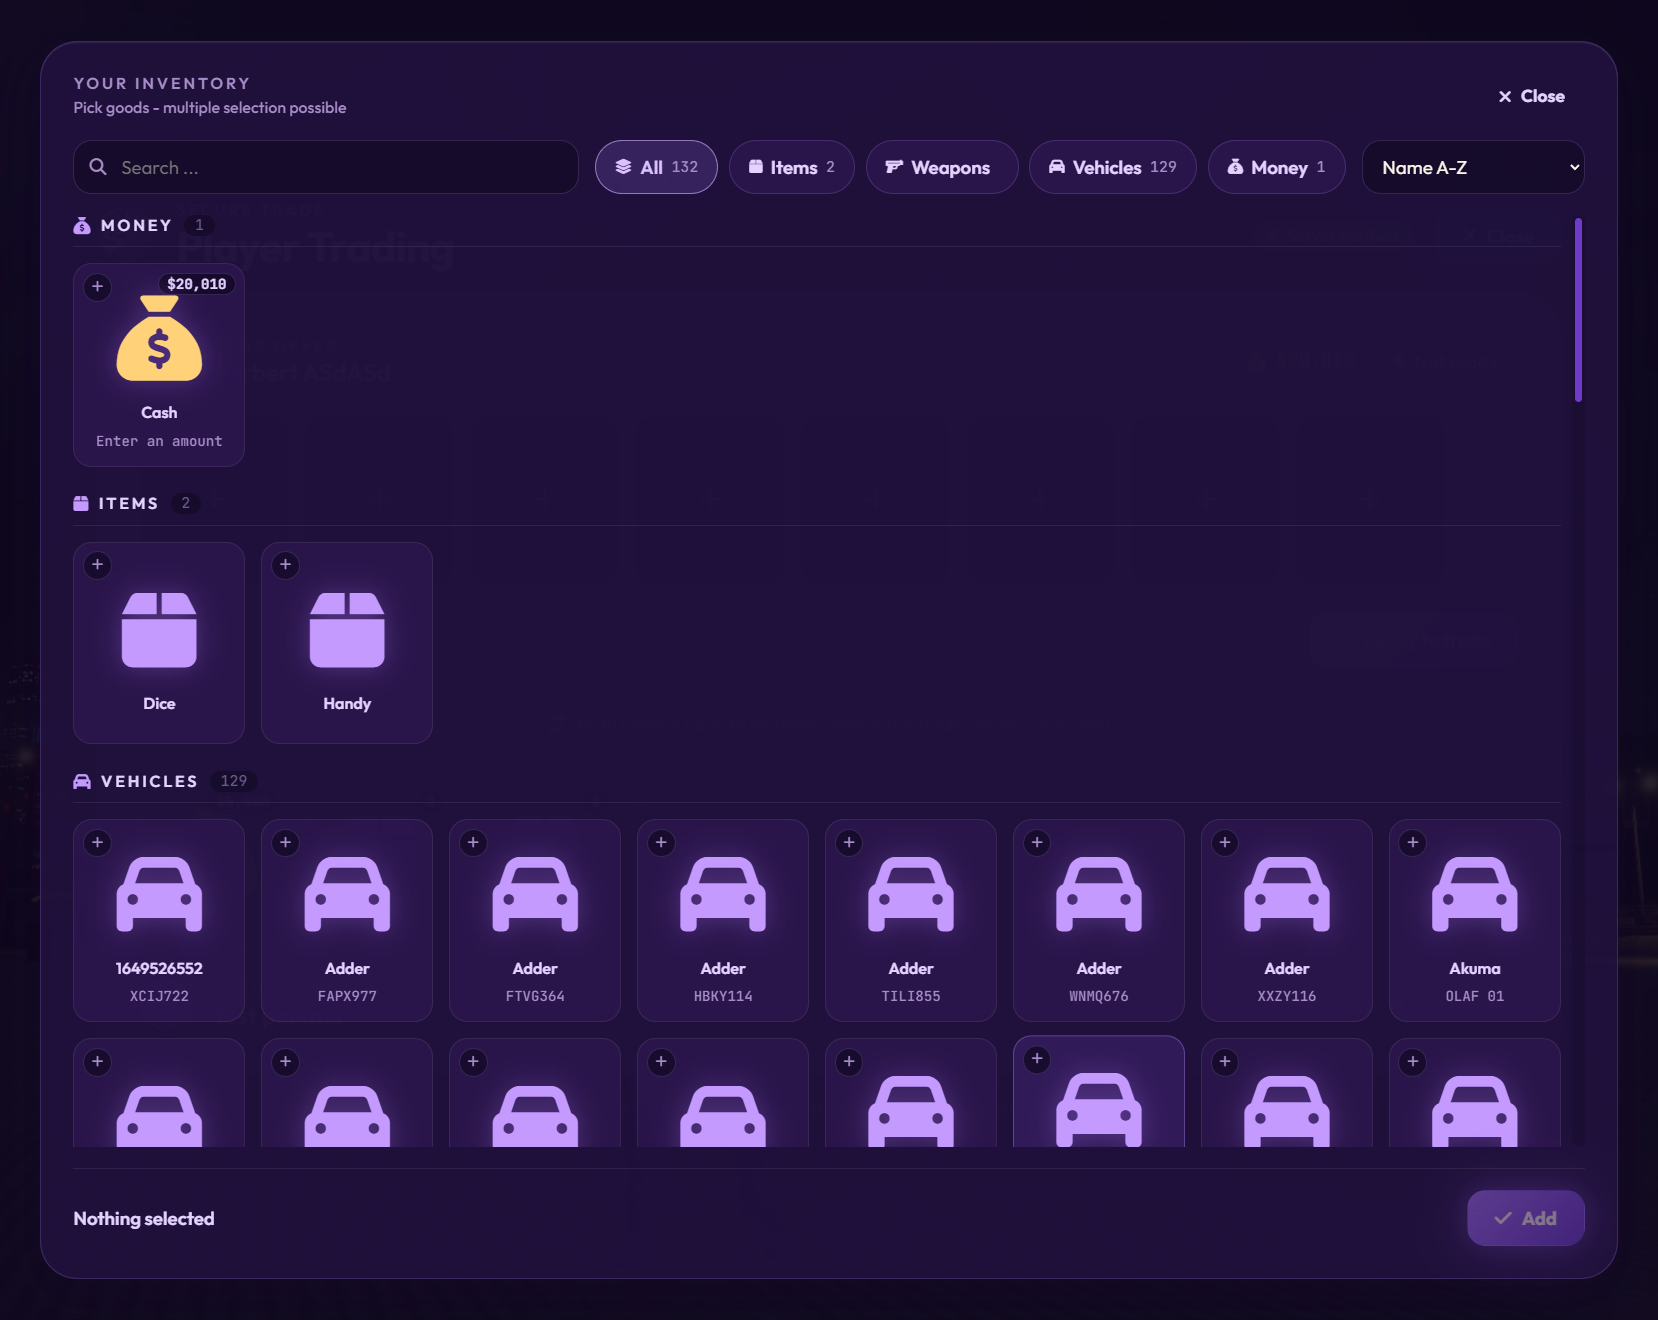Pick the car icon labeled 1649526552
The height and width of the screenshot is (1320, 1658).
click(x=159, y=894)
